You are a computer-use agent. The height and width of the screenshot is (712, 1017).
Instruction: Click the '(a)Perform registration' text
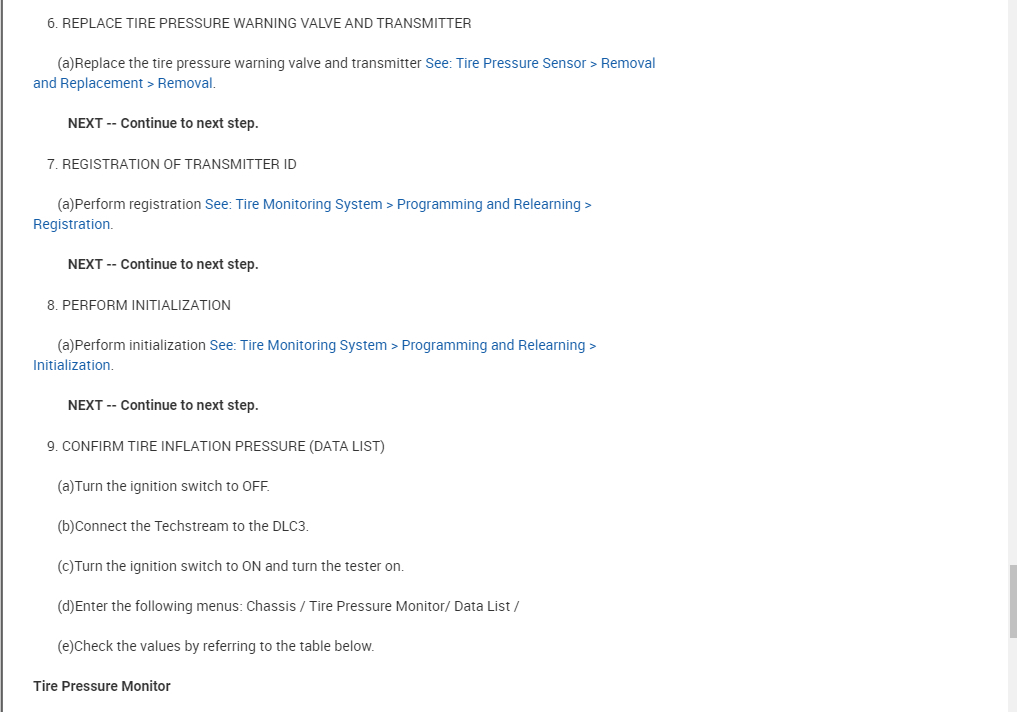pyautogui.click(x=130, y=204)
